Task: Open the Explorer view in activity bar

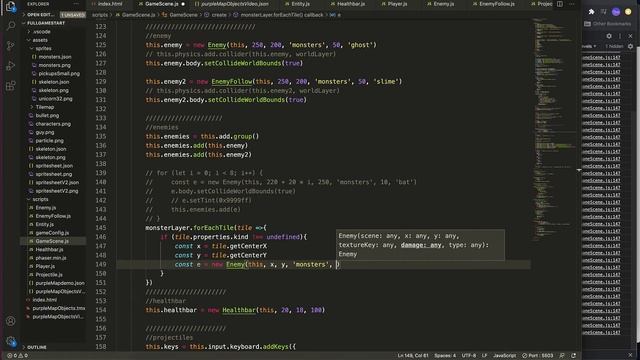Action: [11, 7]
